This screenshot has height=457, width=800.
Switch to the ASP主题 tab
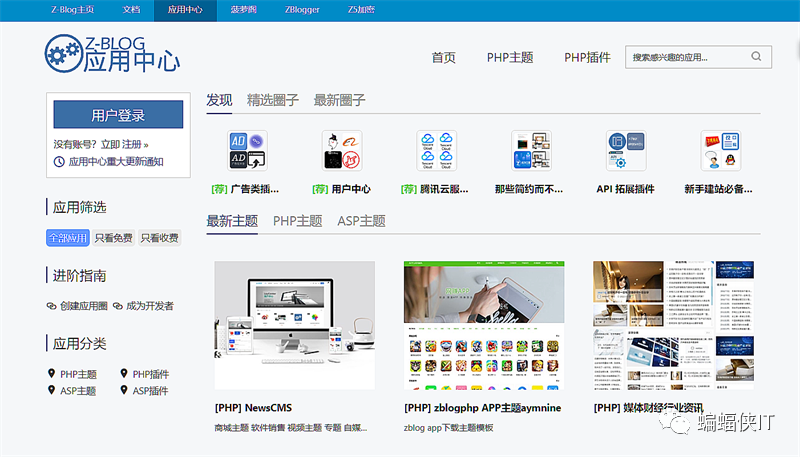point(361,221)
